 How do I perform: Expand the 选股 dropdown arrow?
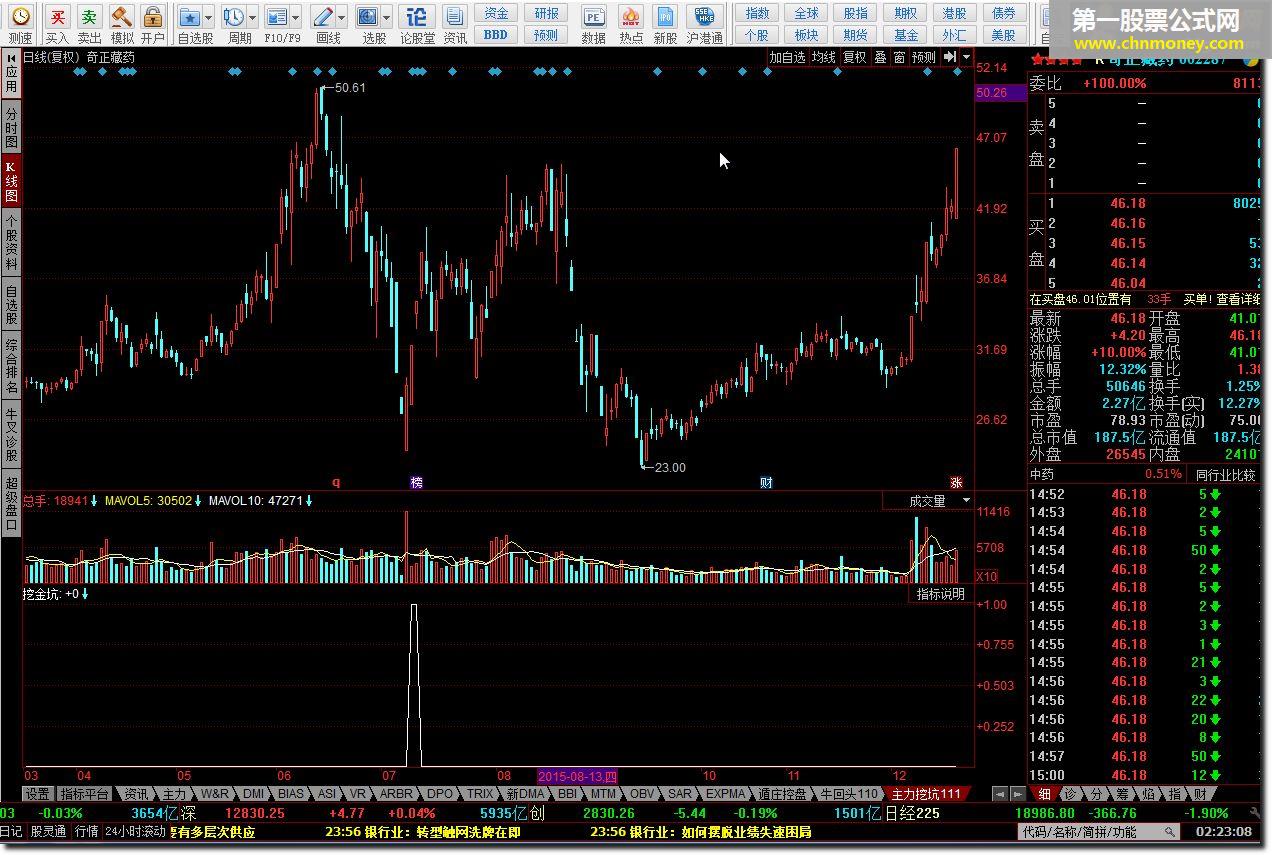(386, 17)
